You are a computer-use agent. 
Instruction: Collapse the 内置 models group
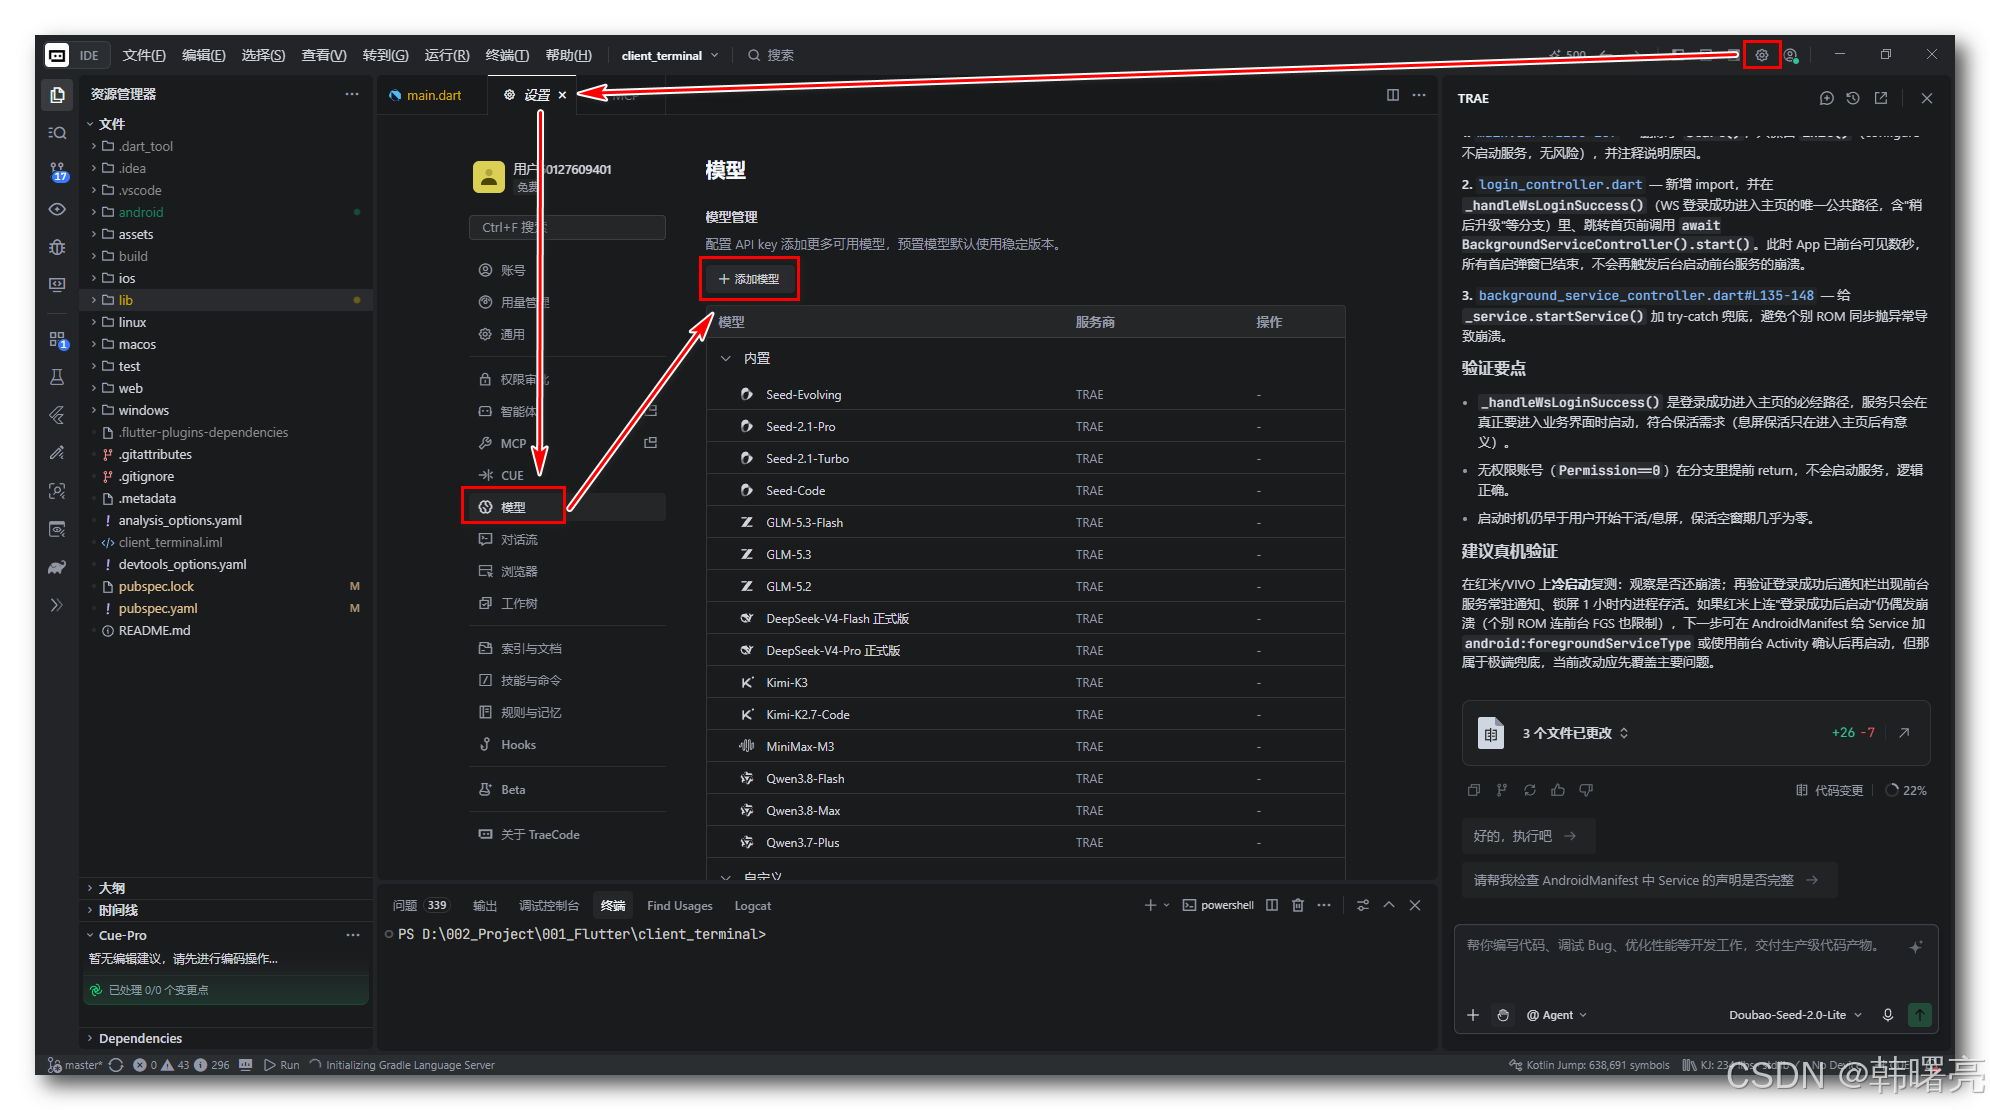click(x=726, y=358)
